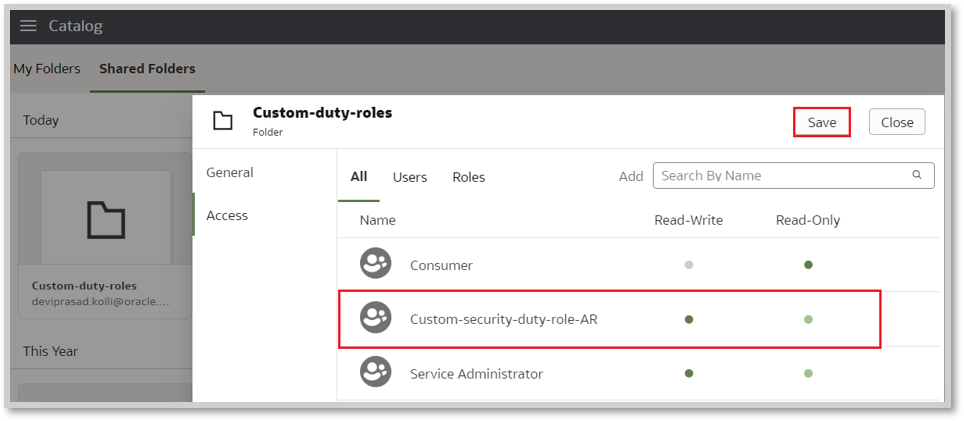Set Service Administrator to Read-Only
964x421 pixels.
point(808,373)
